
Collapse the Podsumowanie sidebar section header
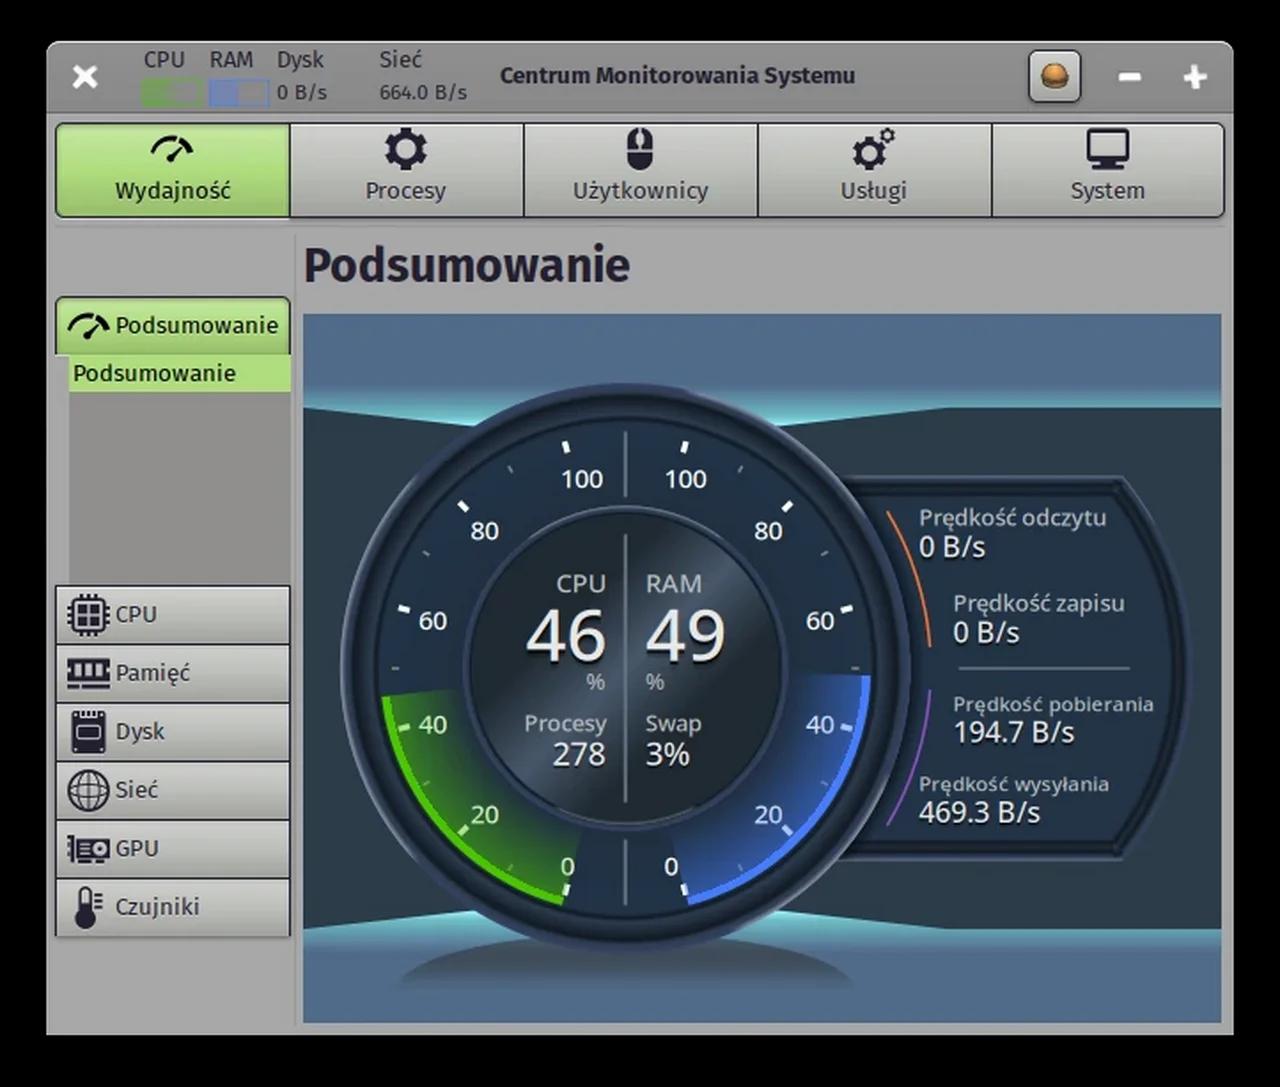pyautogui.click(x=173, y=325)
